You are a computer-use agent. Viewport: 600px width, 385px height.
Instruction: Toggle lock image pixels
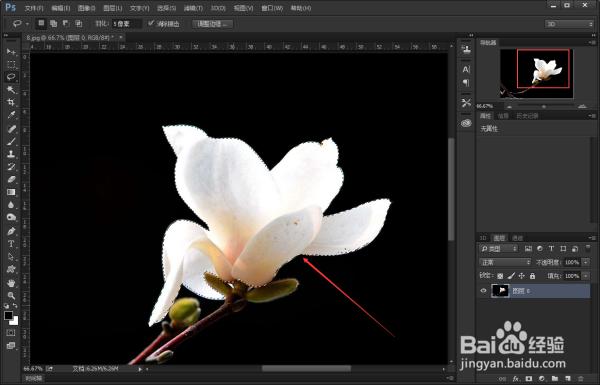[x=511, y=276]
